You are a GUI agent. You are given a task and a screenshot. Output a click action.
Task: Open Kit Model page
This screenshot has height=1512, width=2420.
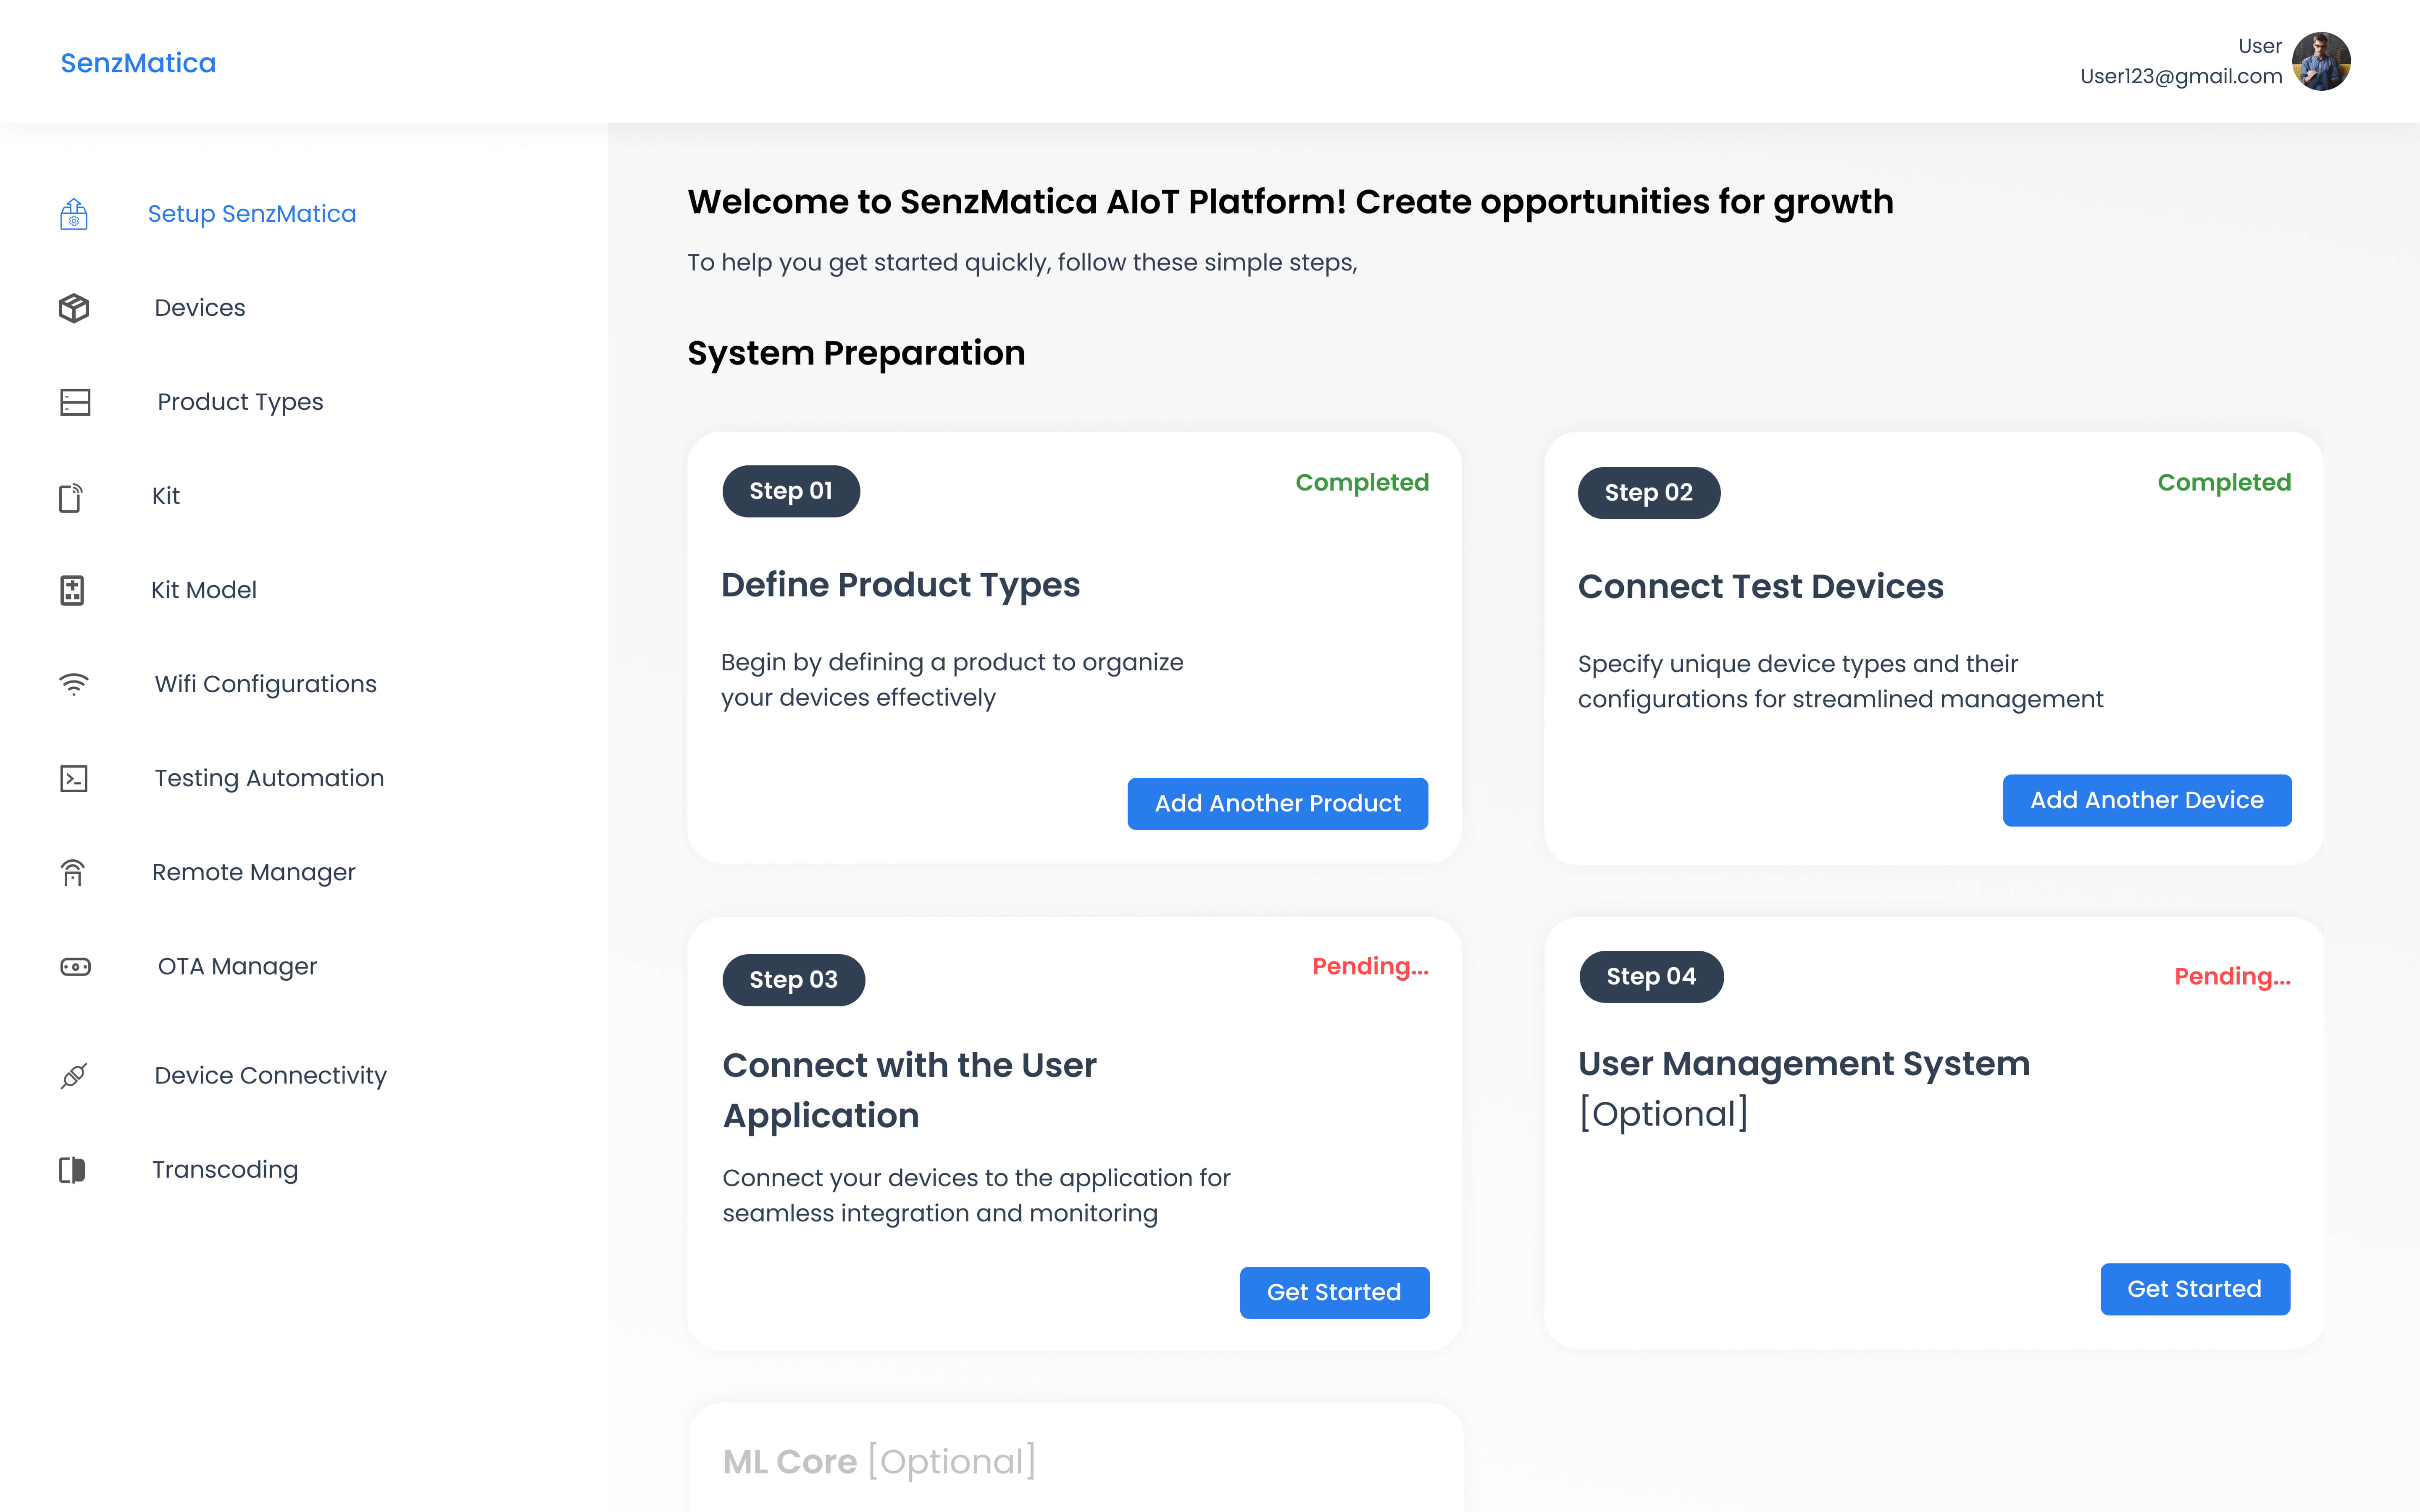coord(204,590)
